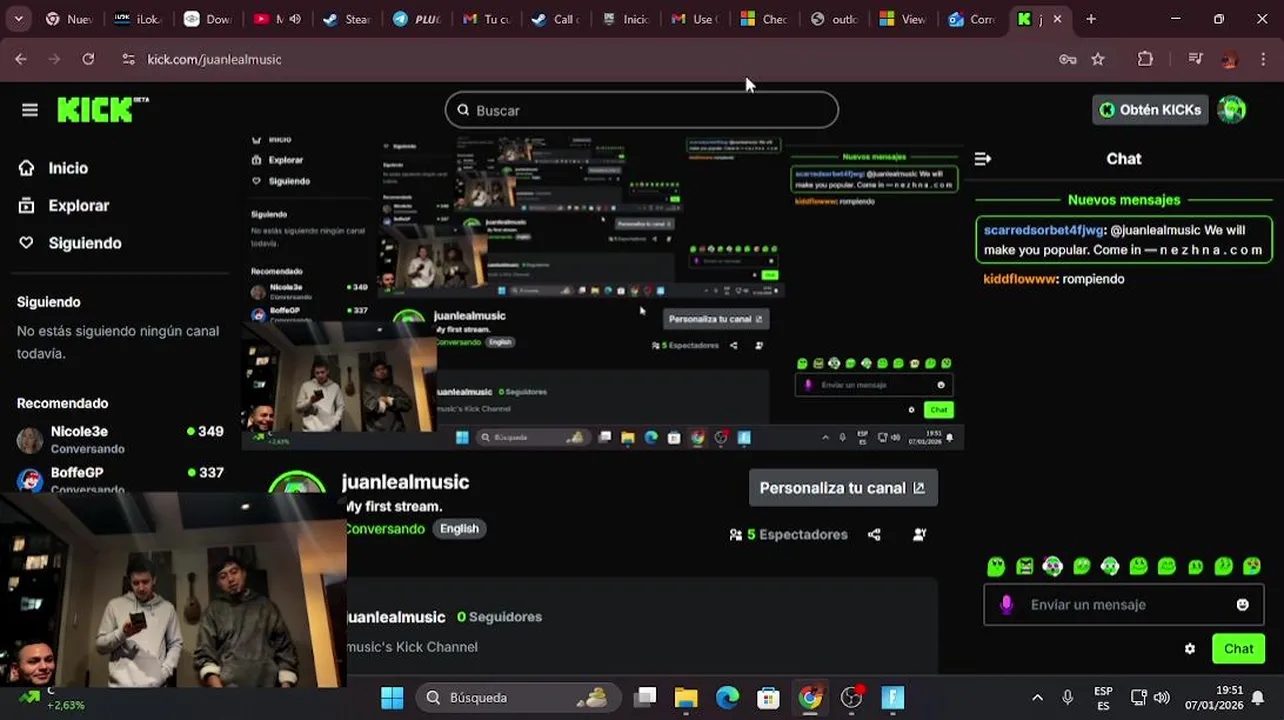The width and height of the screenshot is (1284, 720).
Task: Open volume control in system tray
Action: click(x=1161, y=697)
